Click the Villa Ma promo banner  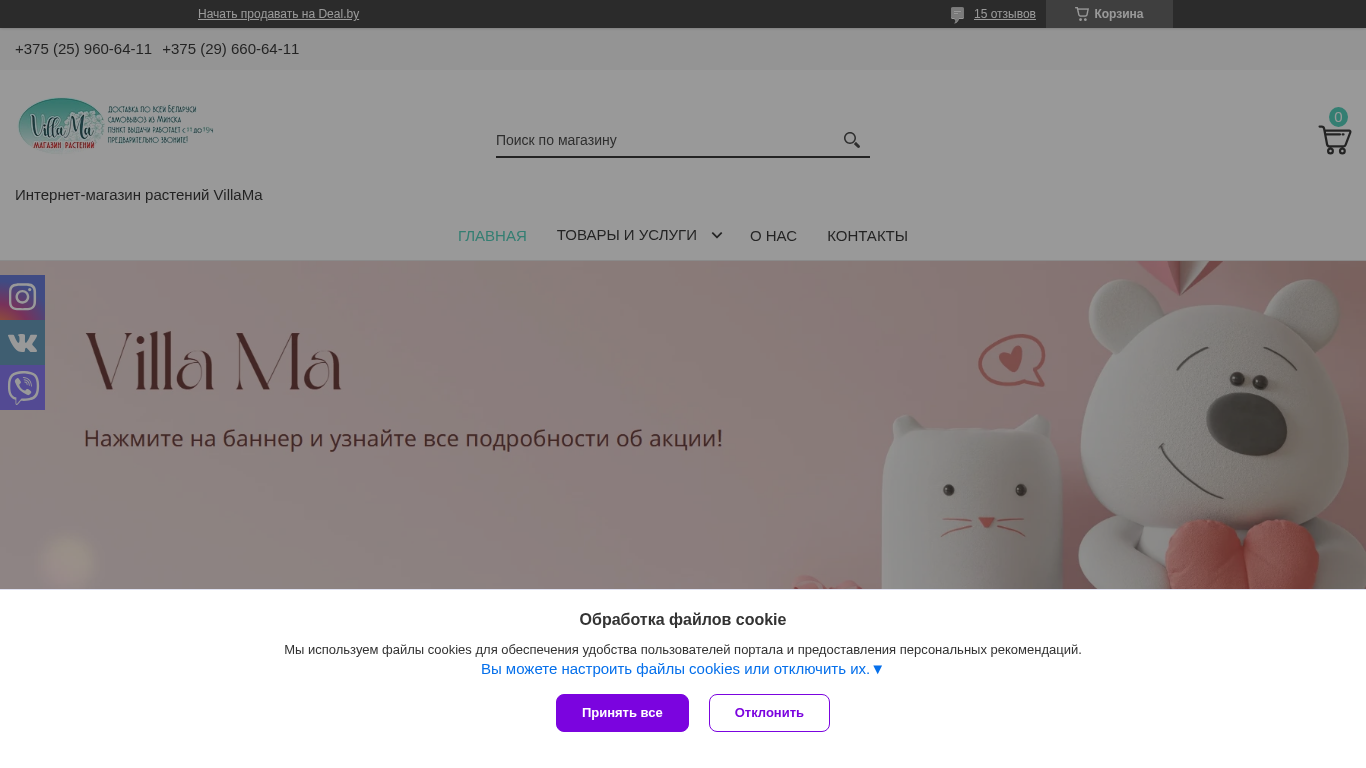[x=683, y=425]
